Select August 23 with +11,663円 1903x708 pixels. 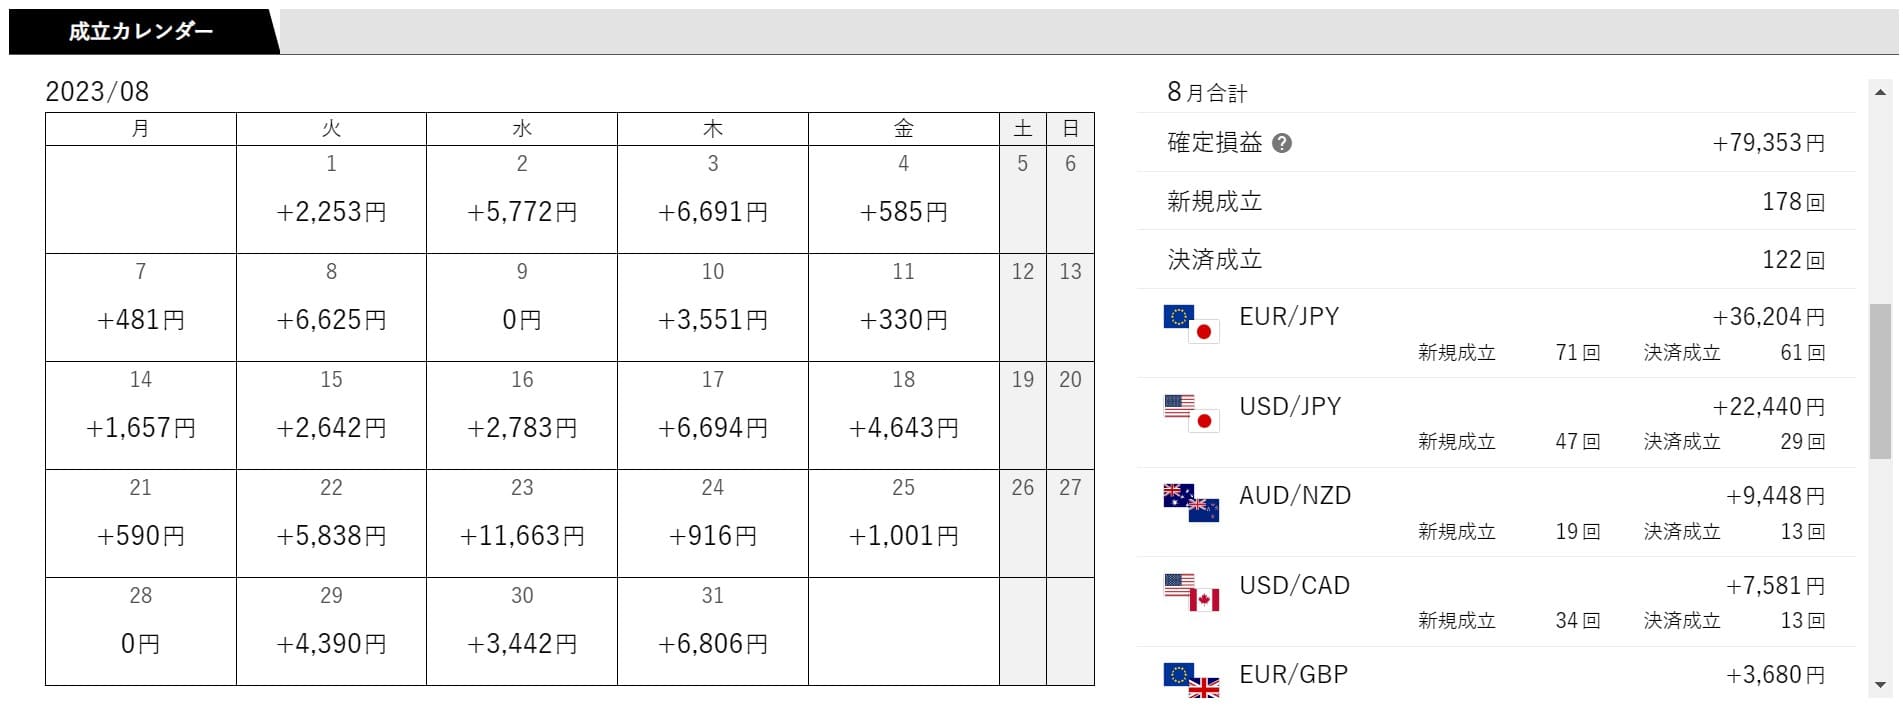pyautogui.click(x=522, y=523)
